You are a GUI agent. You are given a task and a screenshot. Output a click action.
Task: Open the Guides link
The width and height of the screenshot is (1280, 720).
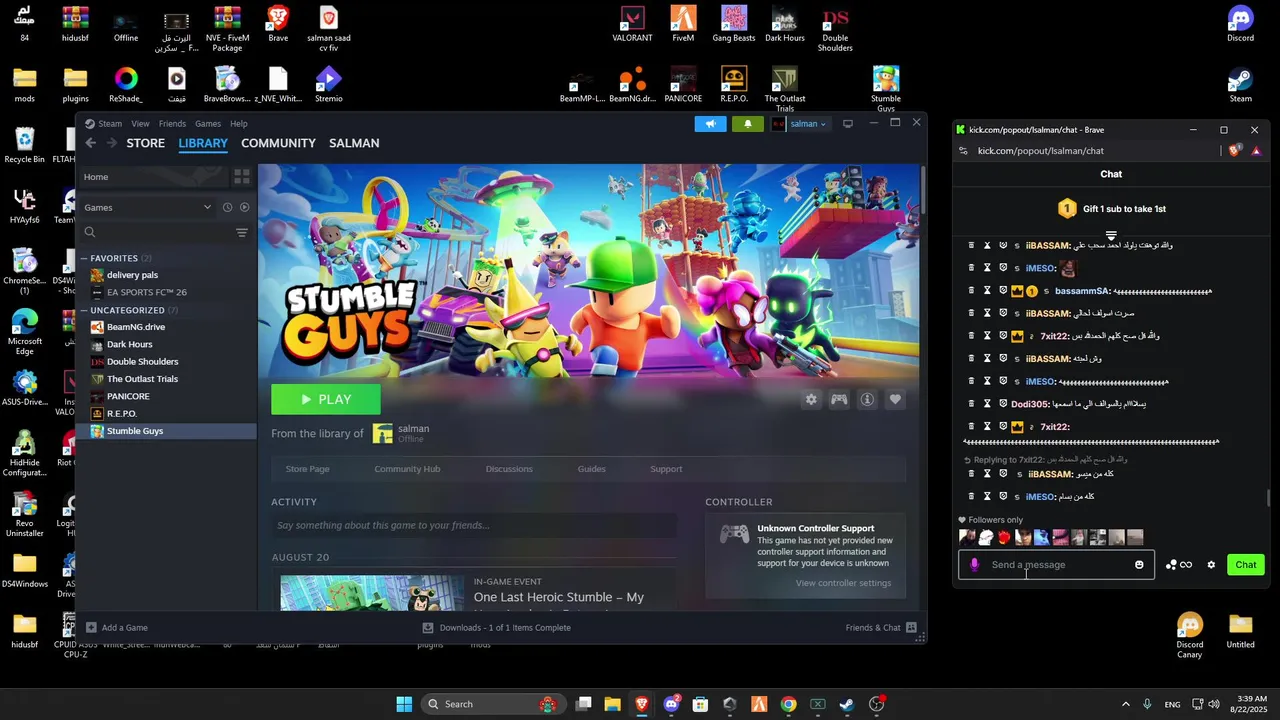[x=591, y=469]
